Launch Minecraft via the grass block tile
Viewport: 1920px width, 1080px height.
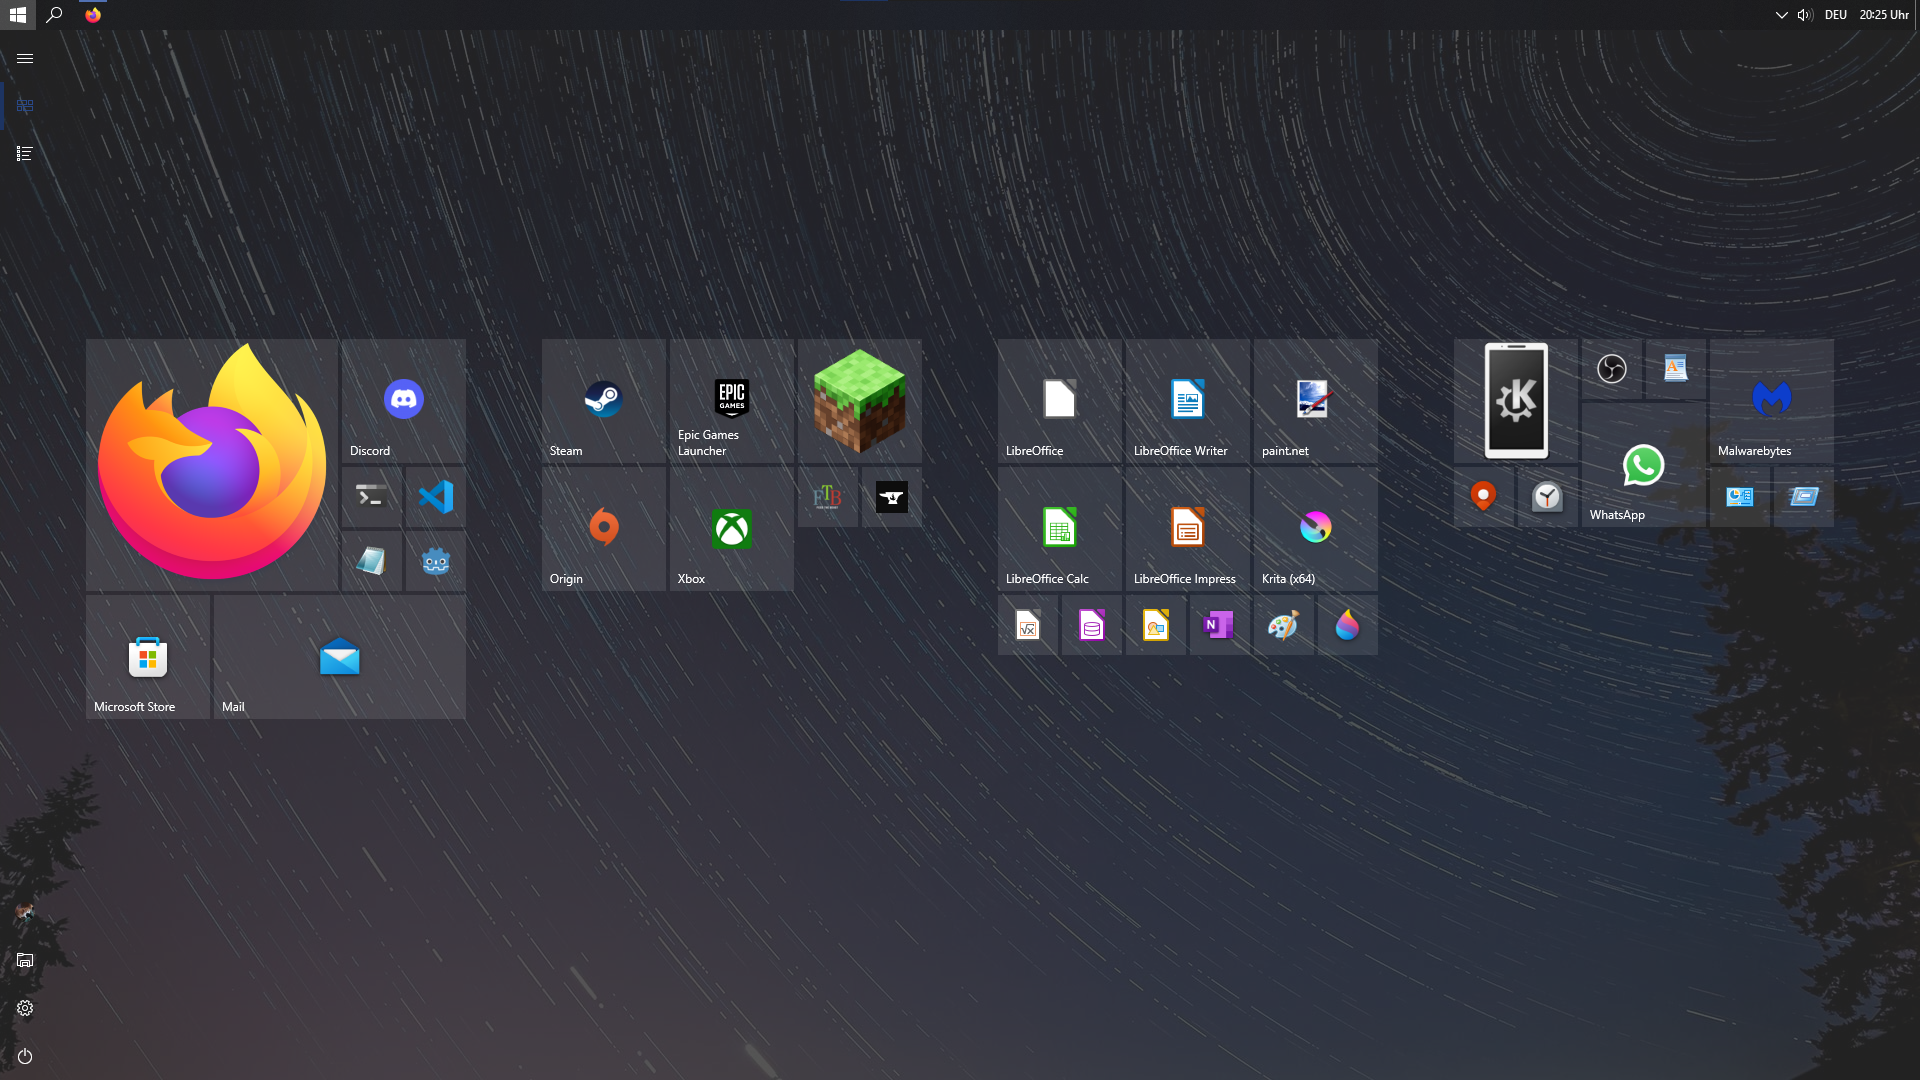click(860, 401)
